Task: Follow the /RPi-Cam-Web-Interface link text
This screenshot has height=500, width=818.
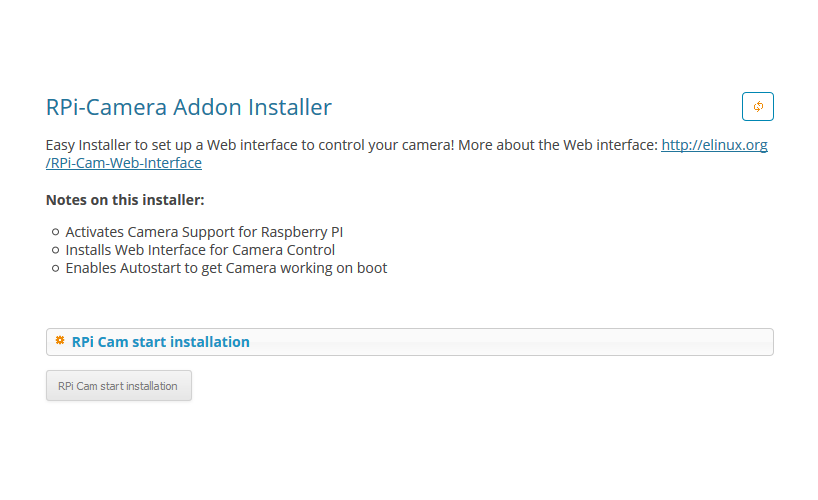Action: pos(124,163)
